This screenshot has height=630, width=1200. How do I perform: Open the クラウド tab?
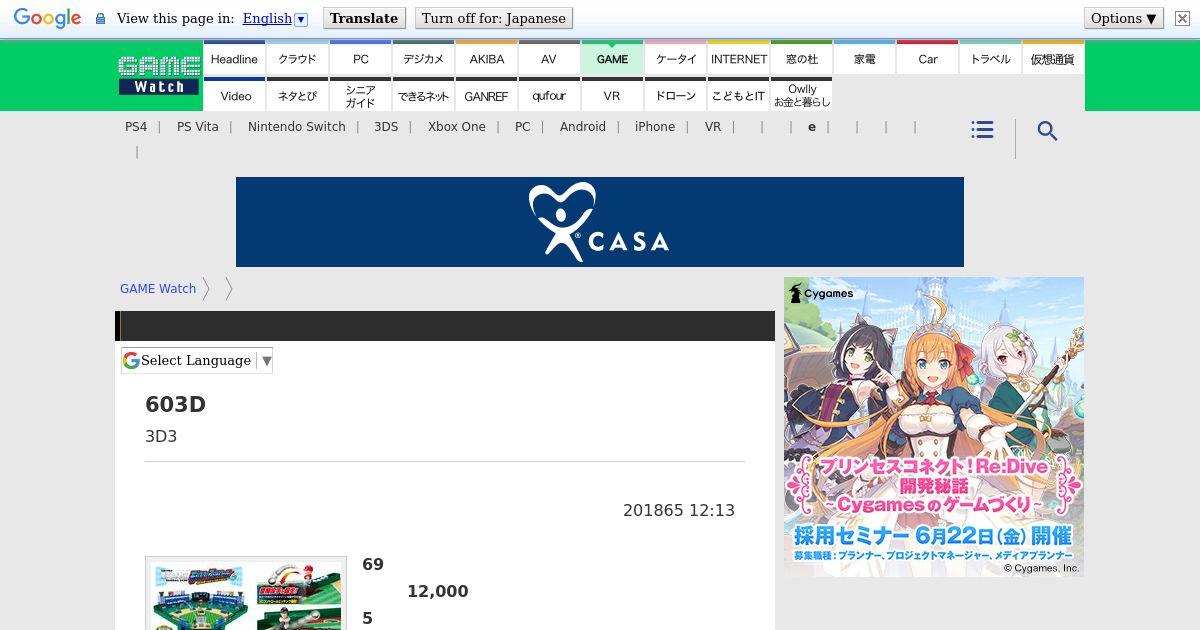point(297,58)
